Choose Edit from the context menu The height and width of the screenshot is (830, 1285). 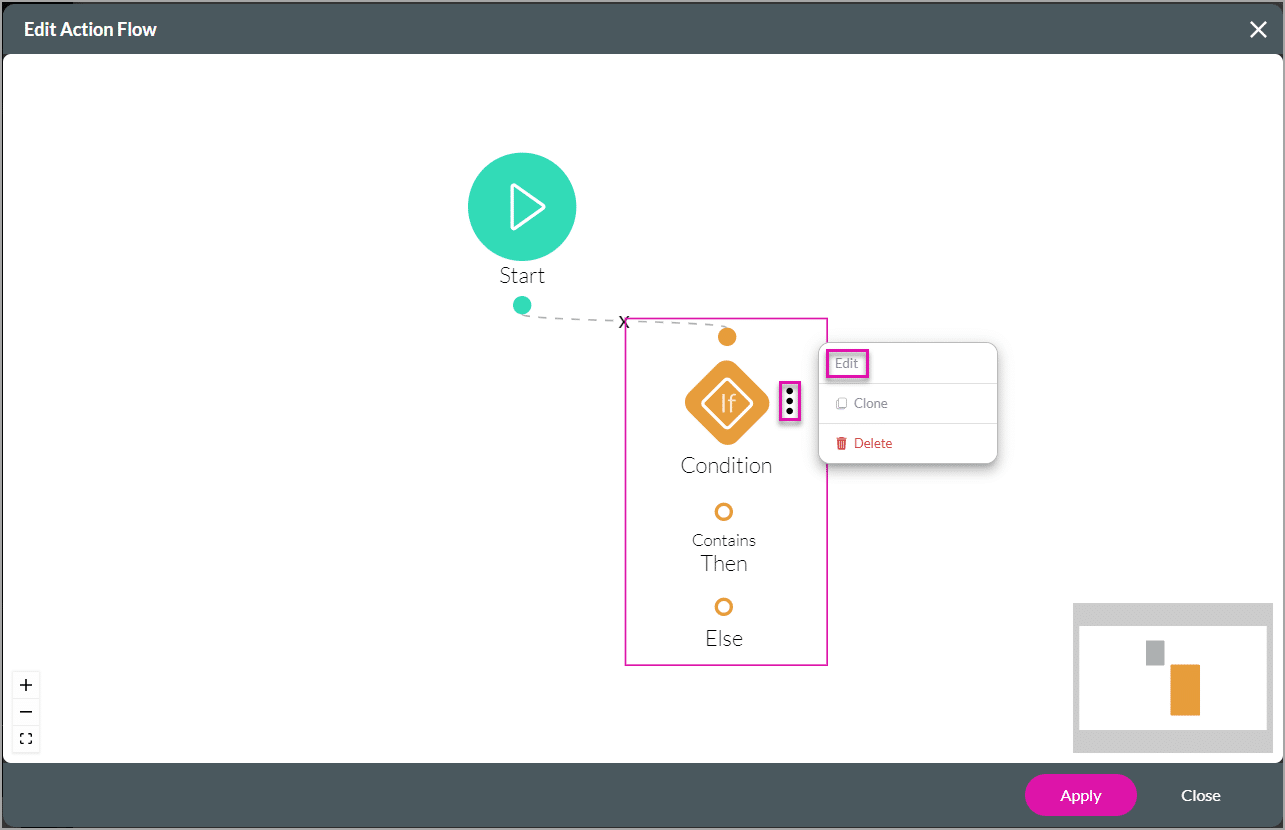click(x=846, y=363)
